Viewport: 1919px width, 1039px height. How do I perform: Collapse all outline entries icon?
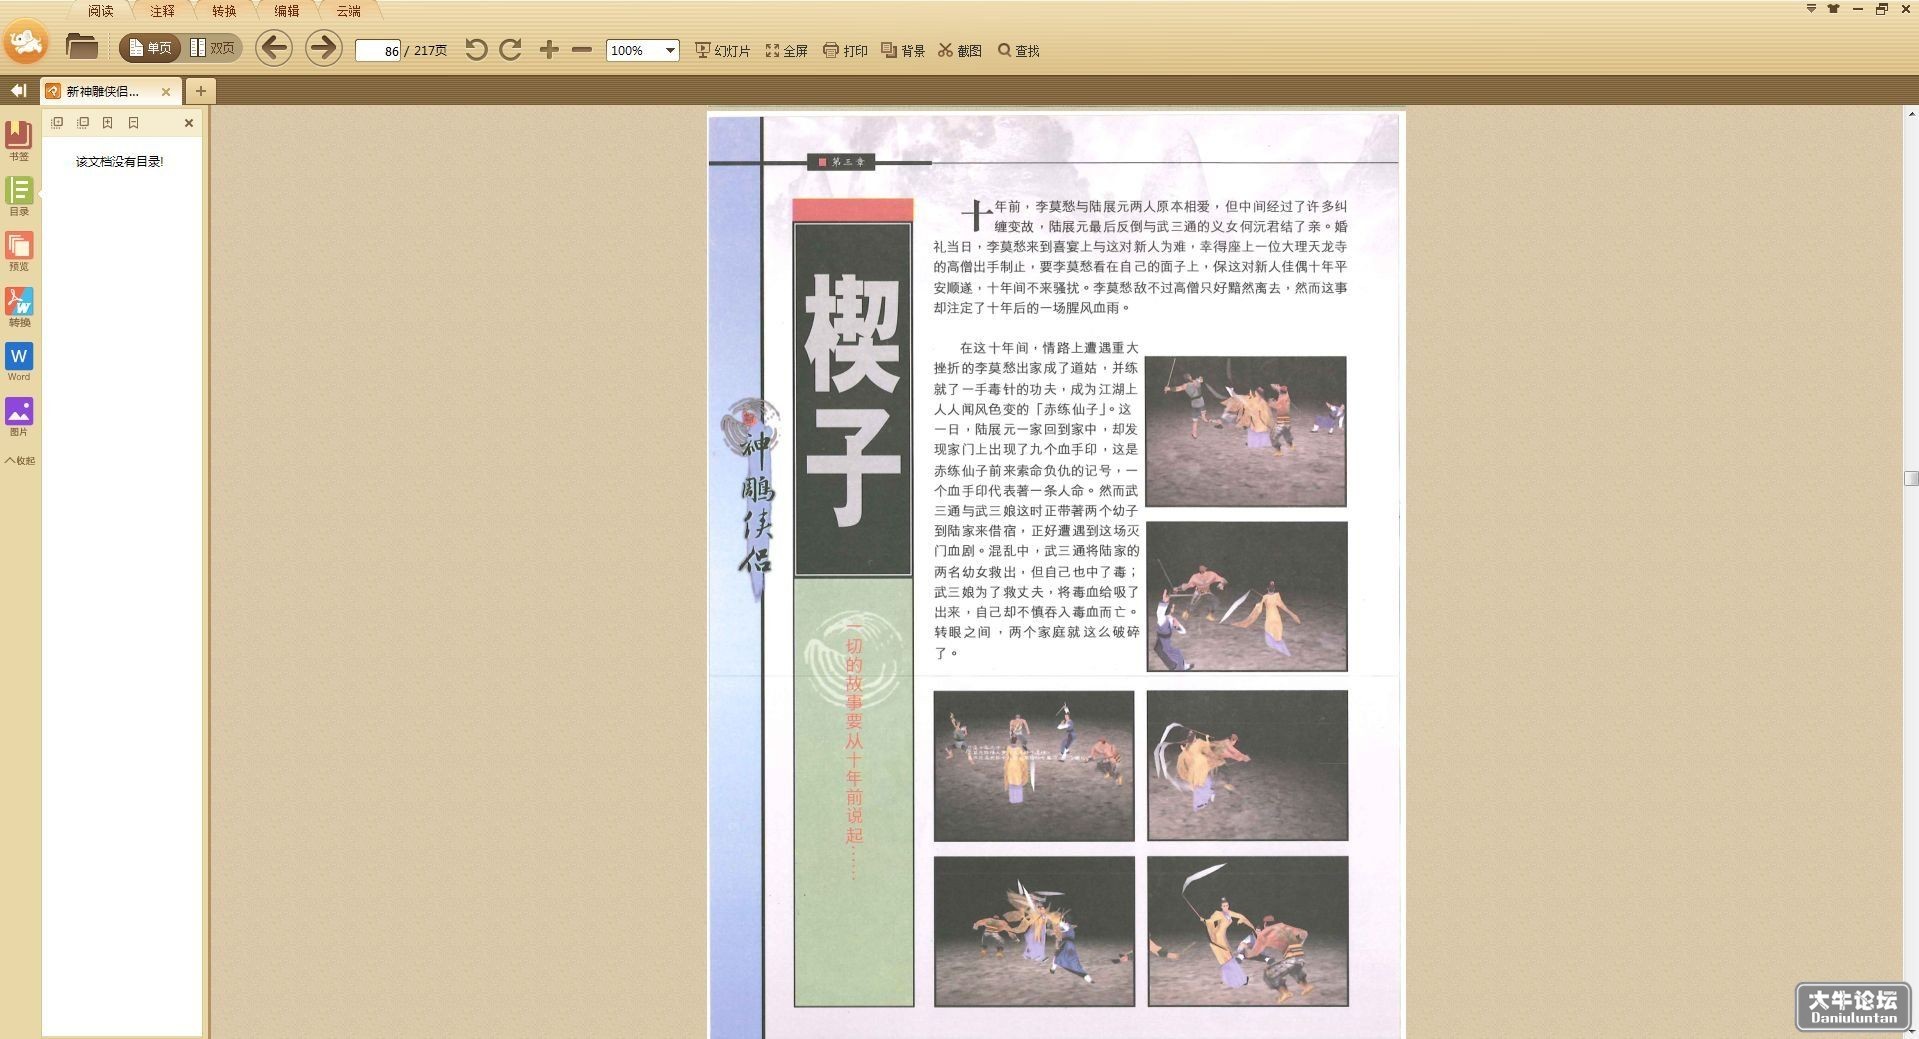click(x=83, y=123)
